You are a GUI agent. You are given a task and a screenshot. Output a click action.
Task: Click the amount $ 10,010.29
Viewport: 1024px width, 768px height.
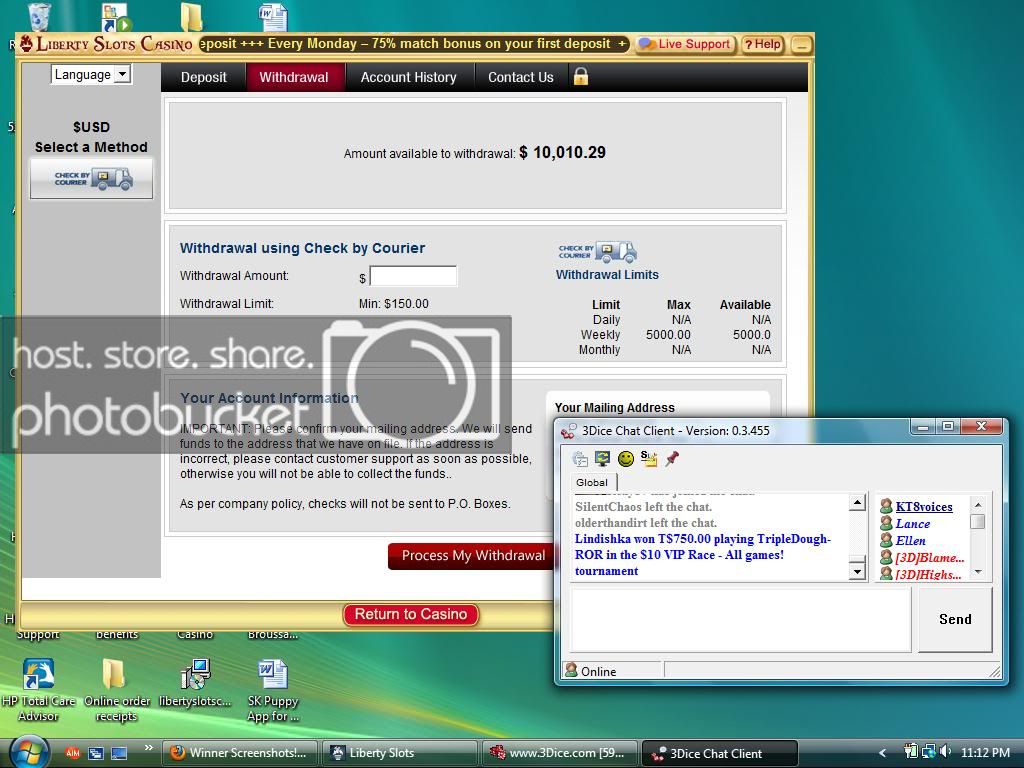[562, 153]
